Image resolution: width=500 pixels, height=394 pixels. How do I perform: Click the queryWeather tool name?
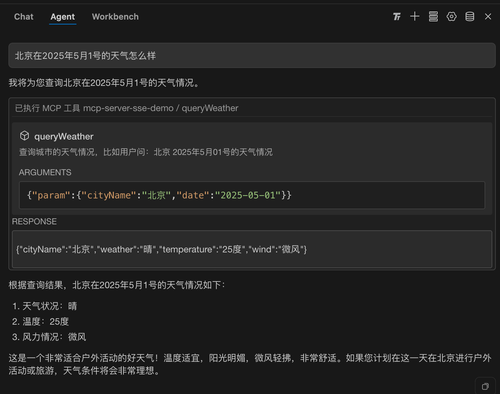tap(64, 137)
